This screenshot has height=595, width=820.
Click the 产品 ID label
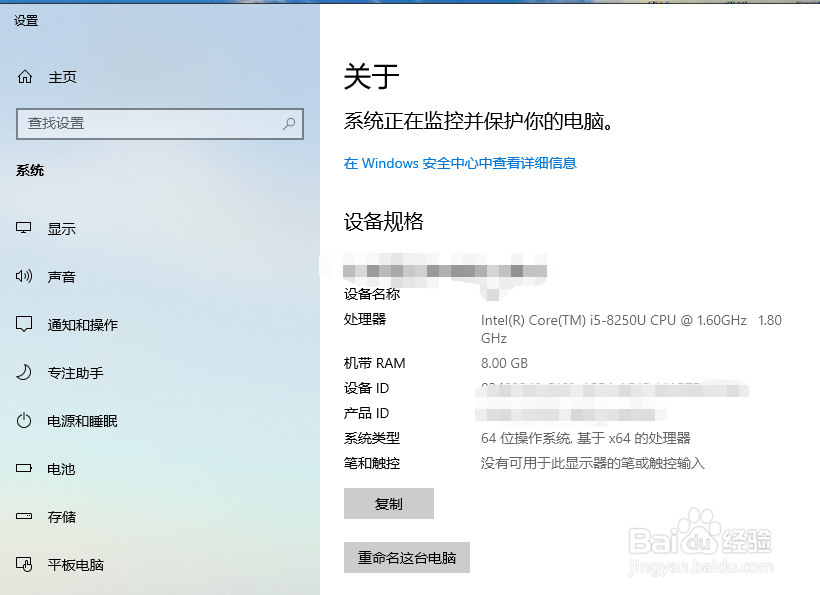(366, 413)
